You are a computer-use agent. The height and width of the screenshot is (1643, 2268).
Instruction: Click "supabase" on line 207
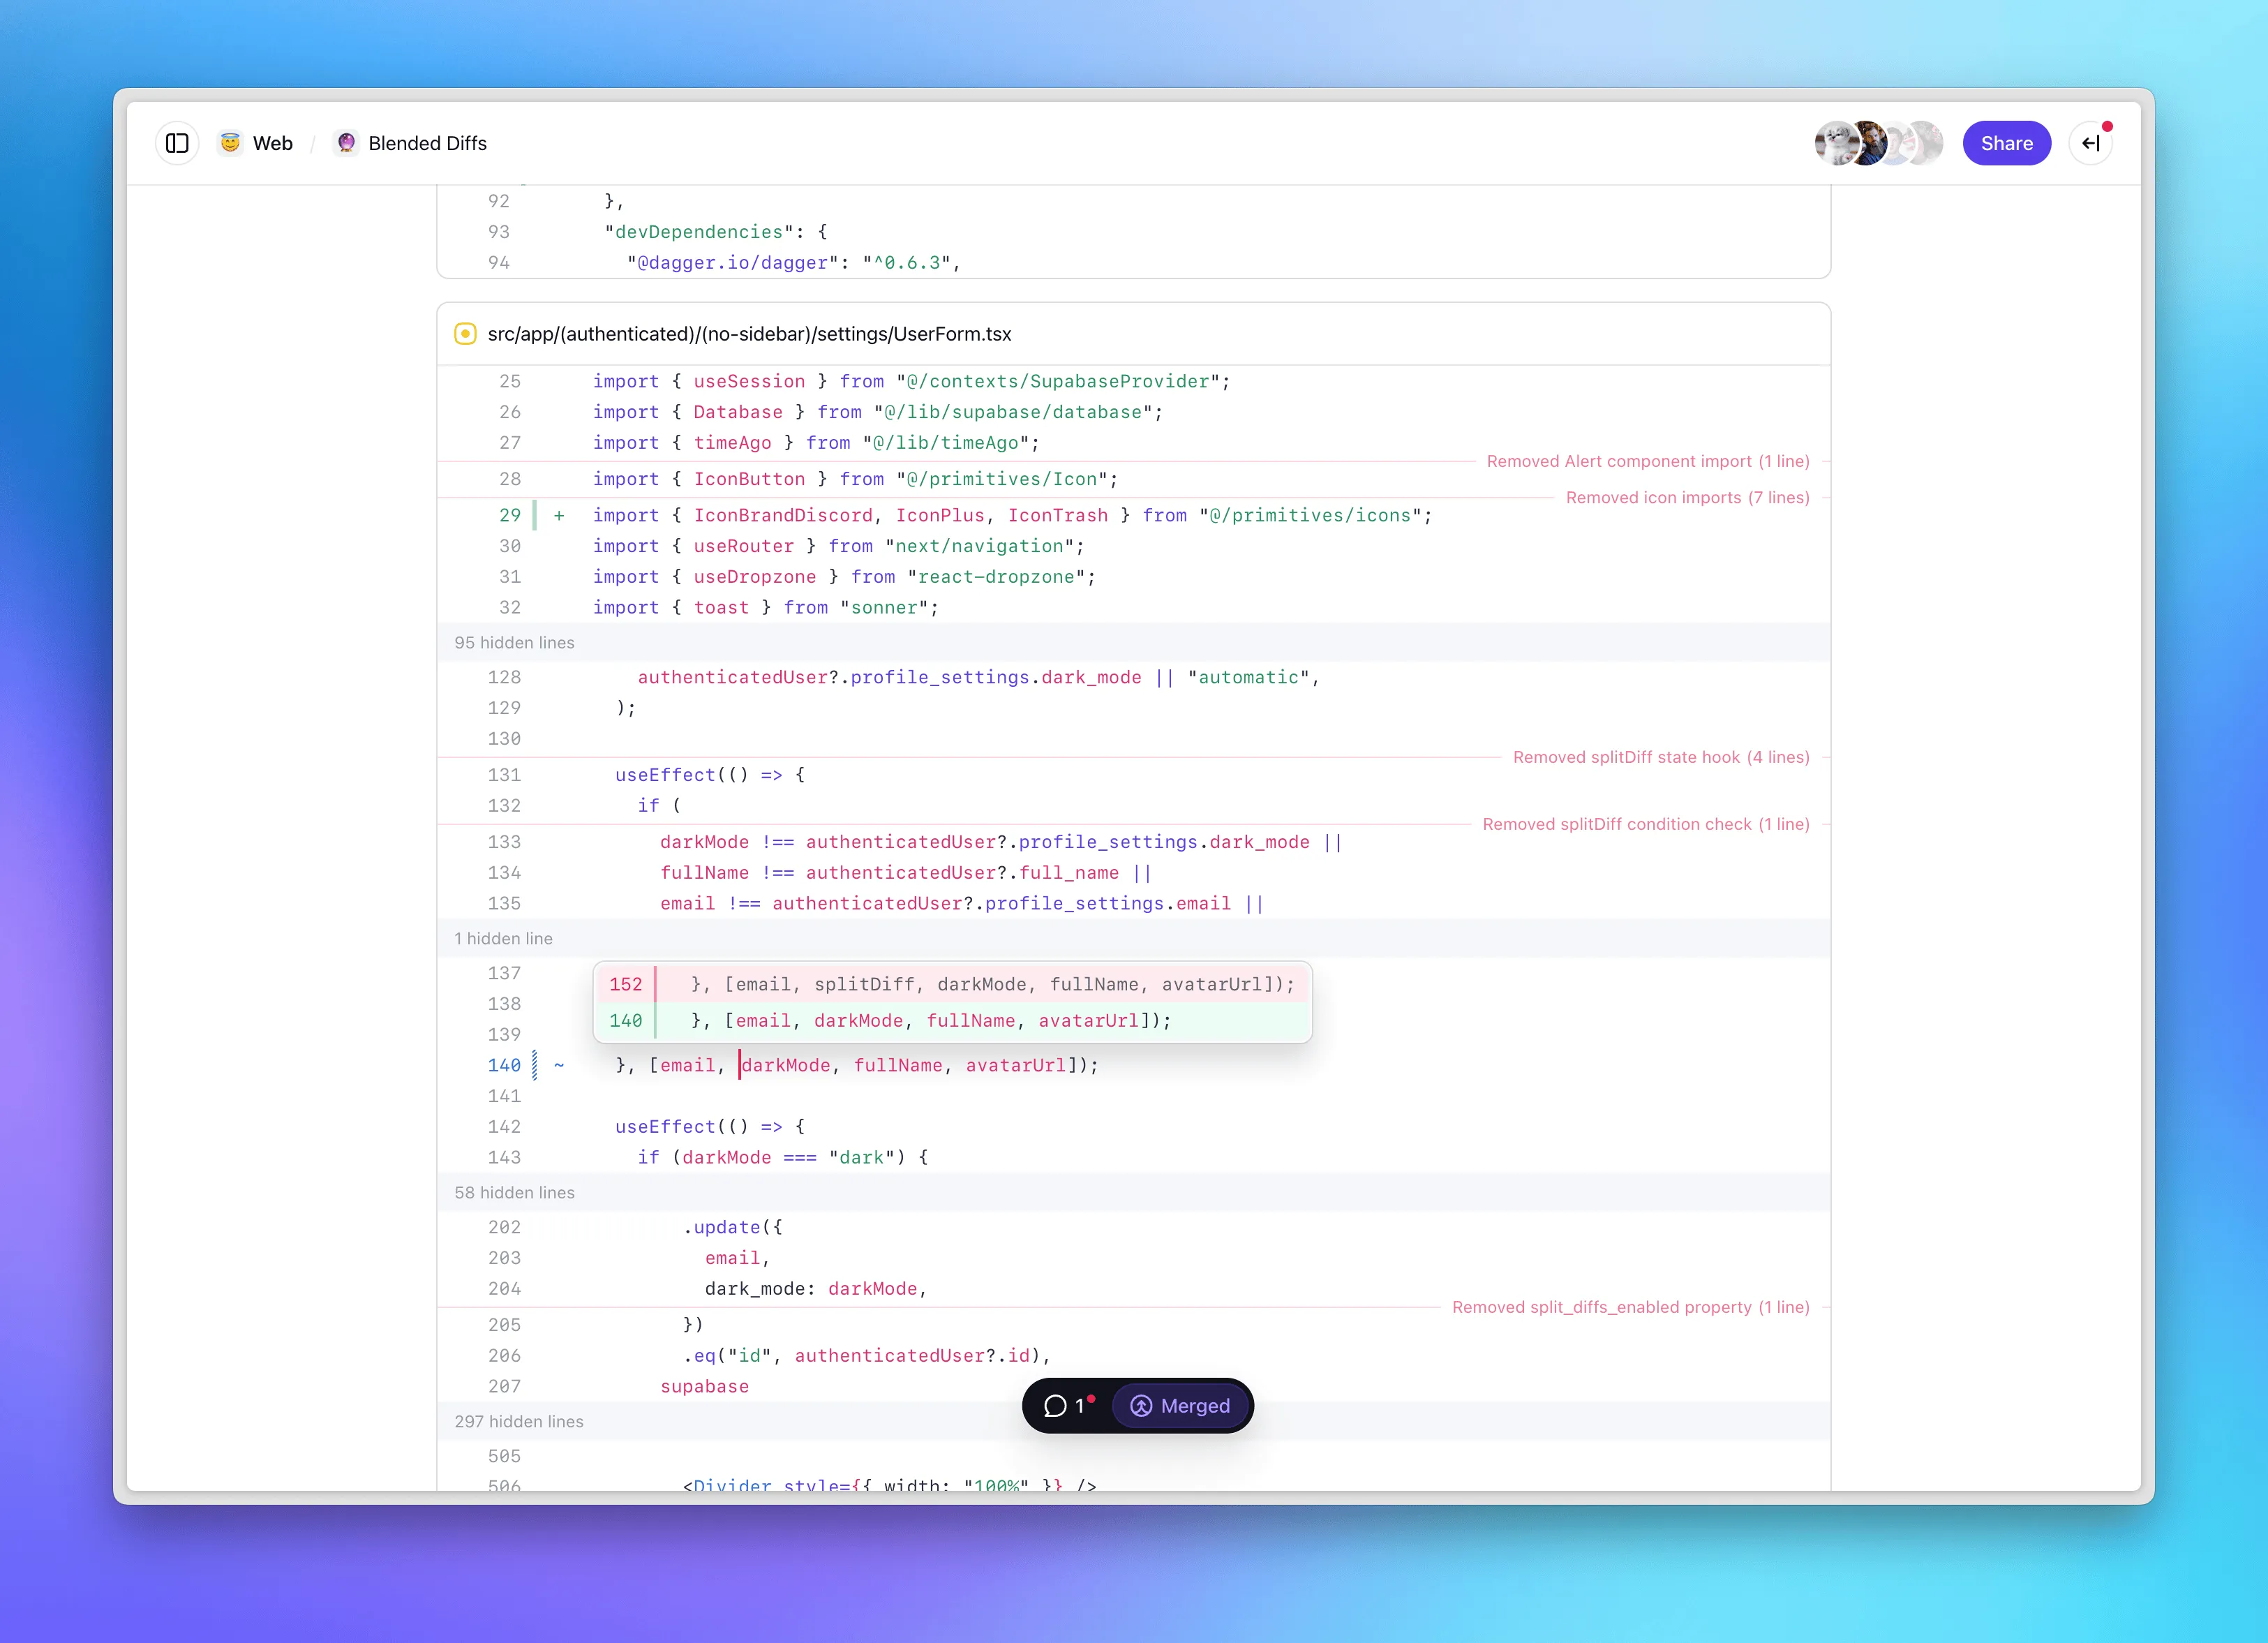(x=704, y=1387)
